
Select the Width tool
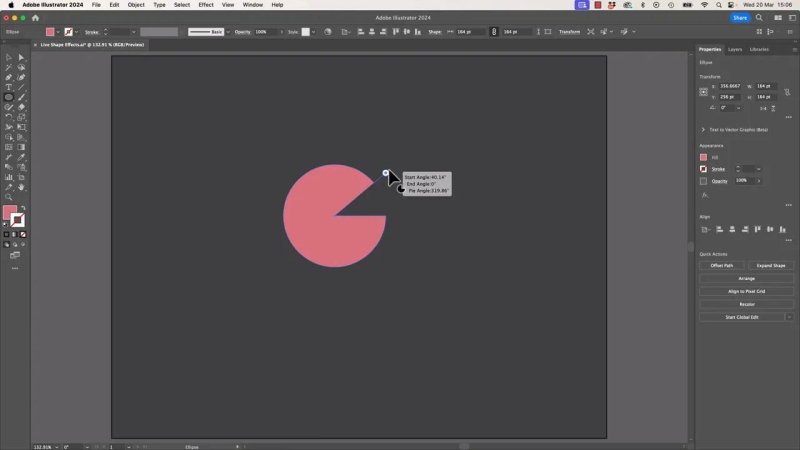tap(9, 127)
